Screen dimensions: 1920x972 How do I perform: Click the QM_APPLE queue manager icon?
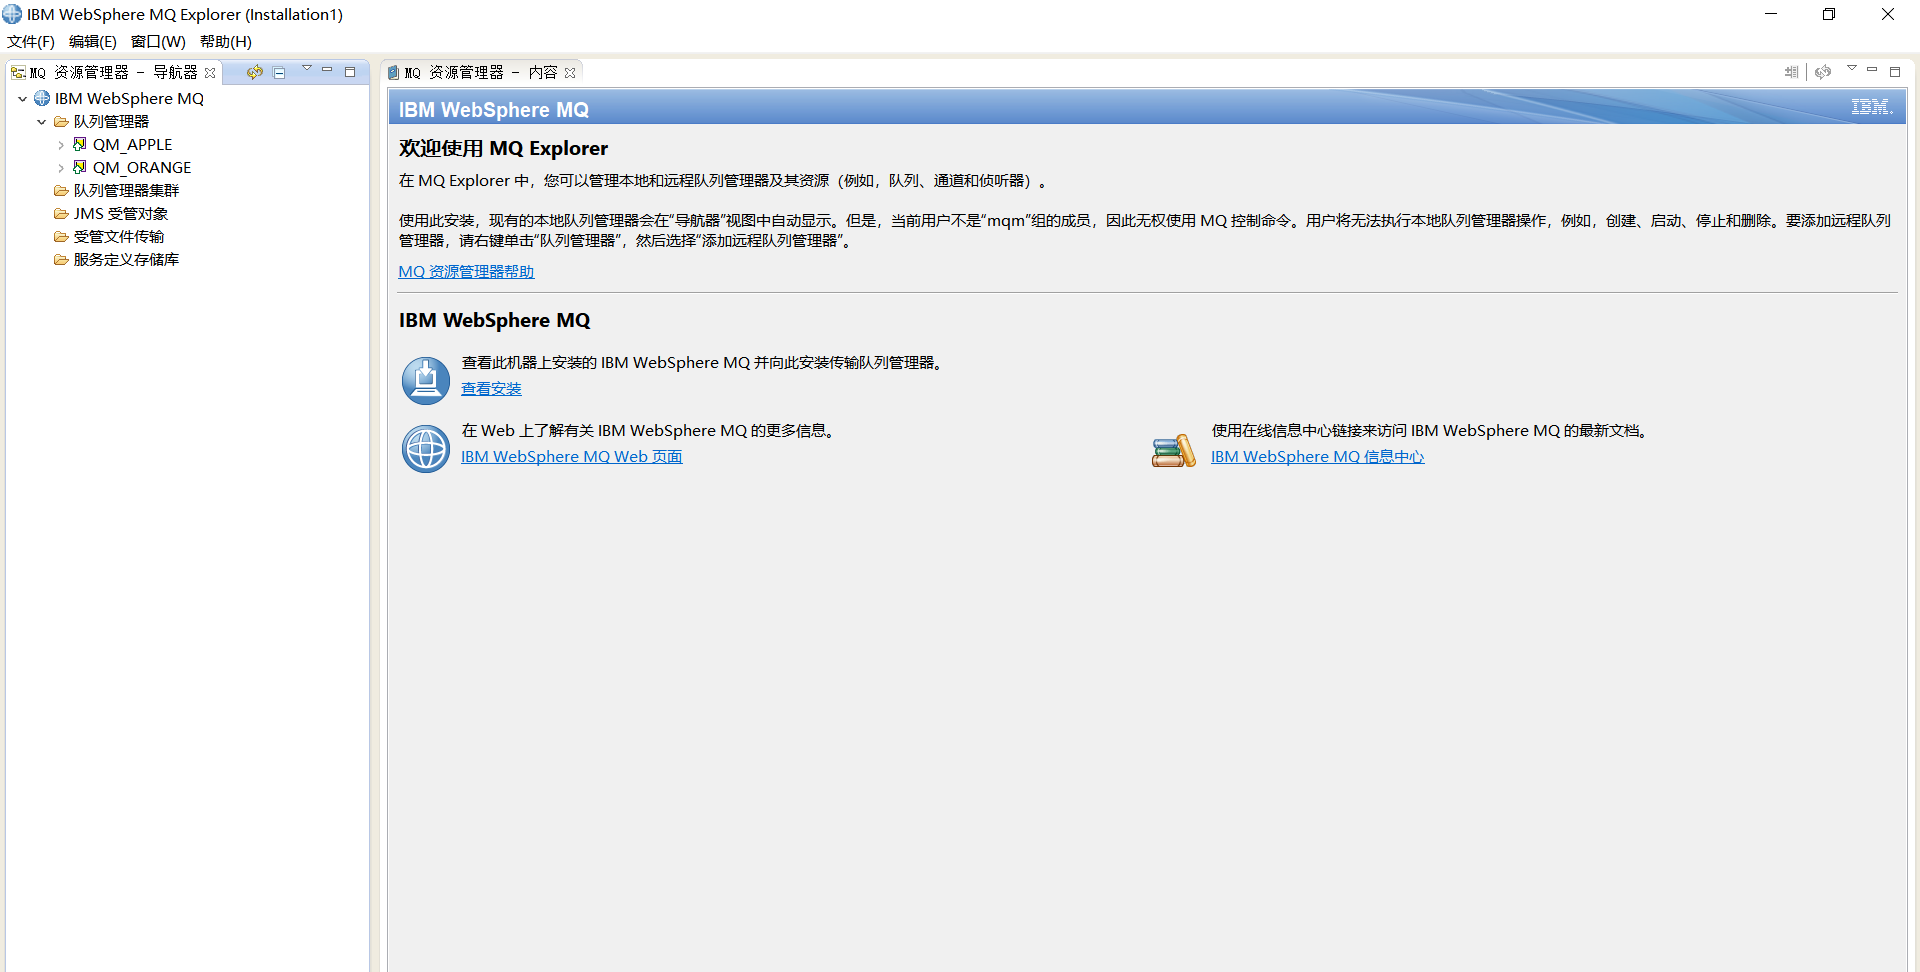click(80, 144)
